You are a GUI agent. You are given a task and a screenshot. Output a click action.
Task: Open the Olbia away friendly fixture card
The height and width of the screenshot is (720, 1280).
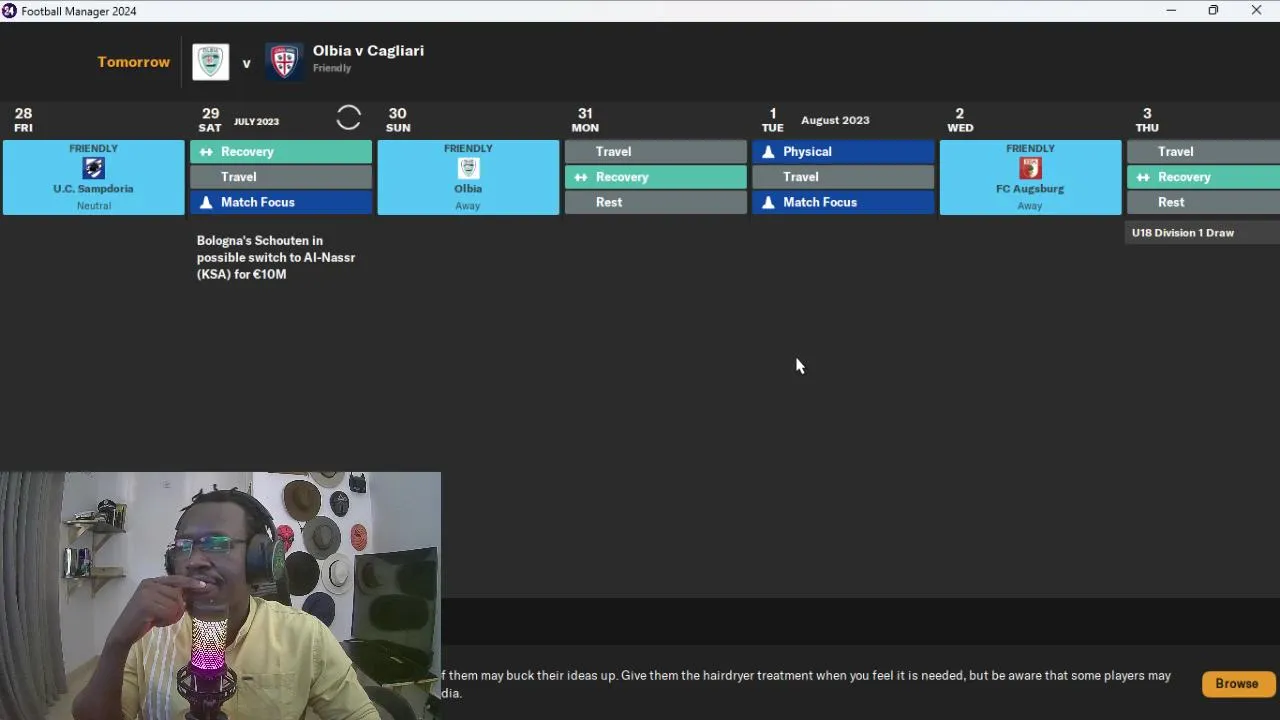click(x=468, y=177)
